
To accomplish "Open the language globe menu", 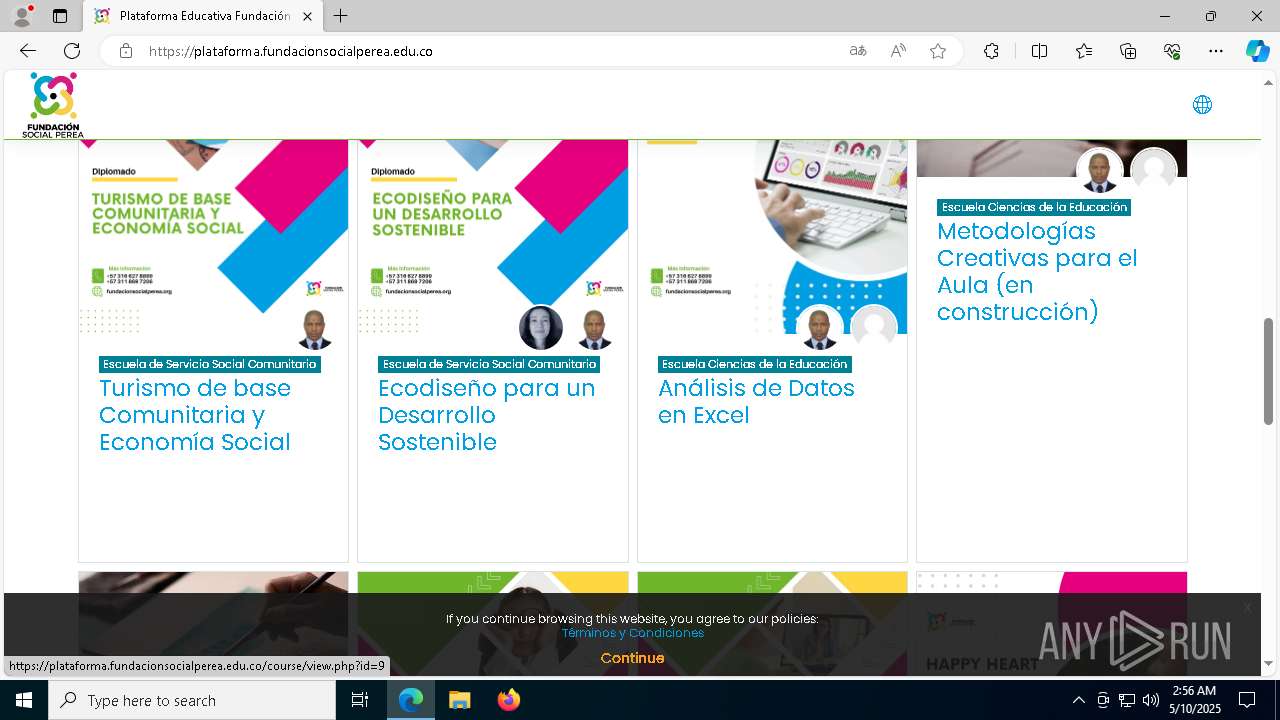I will 1202,105.
